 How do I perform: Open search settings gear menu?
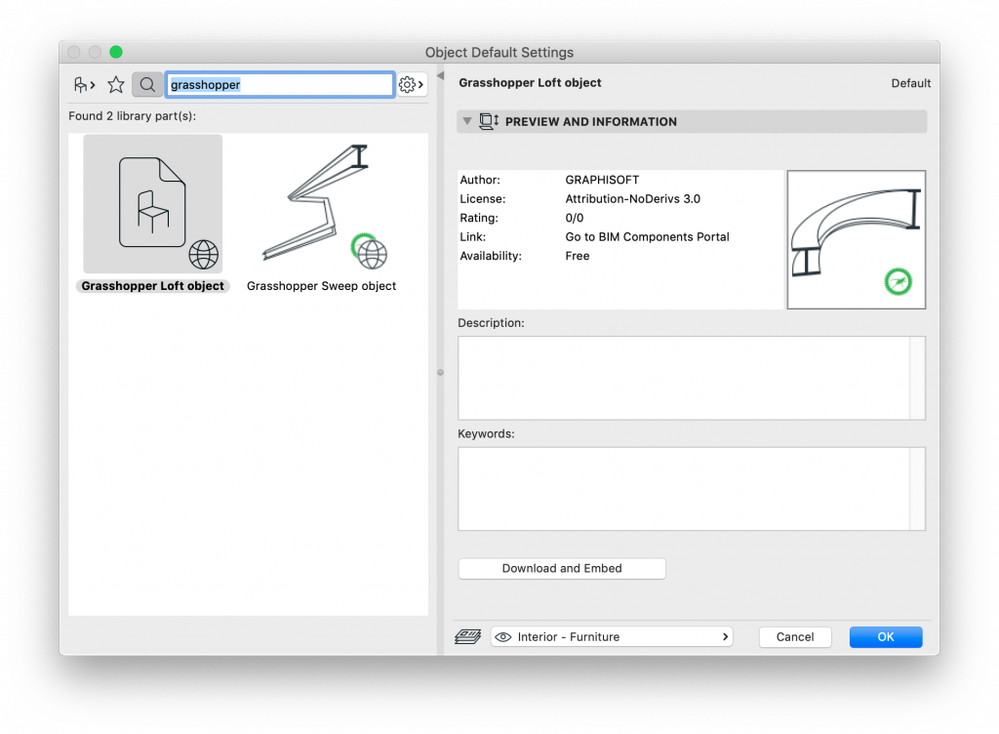[x=411, y=84]
